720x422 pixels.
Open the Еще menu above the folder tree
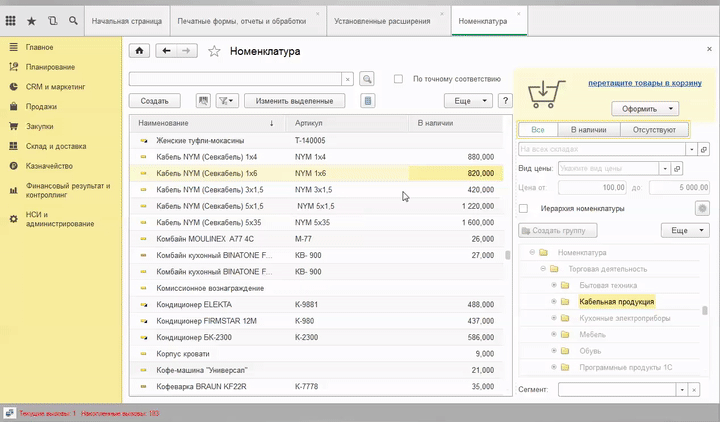685,231
